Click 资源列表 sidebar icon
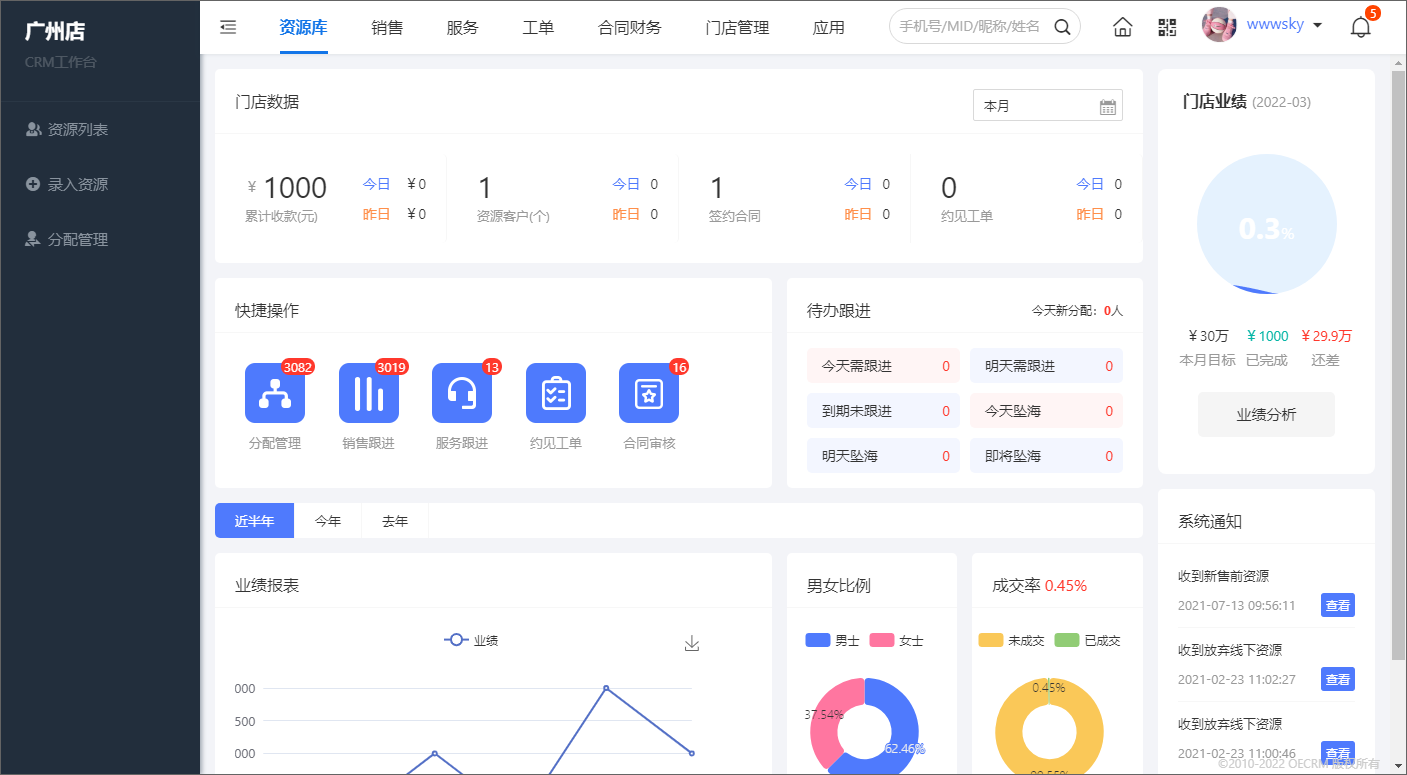Image resolution: width=1407 pixels, height=775 pixels. pos(34,129)
